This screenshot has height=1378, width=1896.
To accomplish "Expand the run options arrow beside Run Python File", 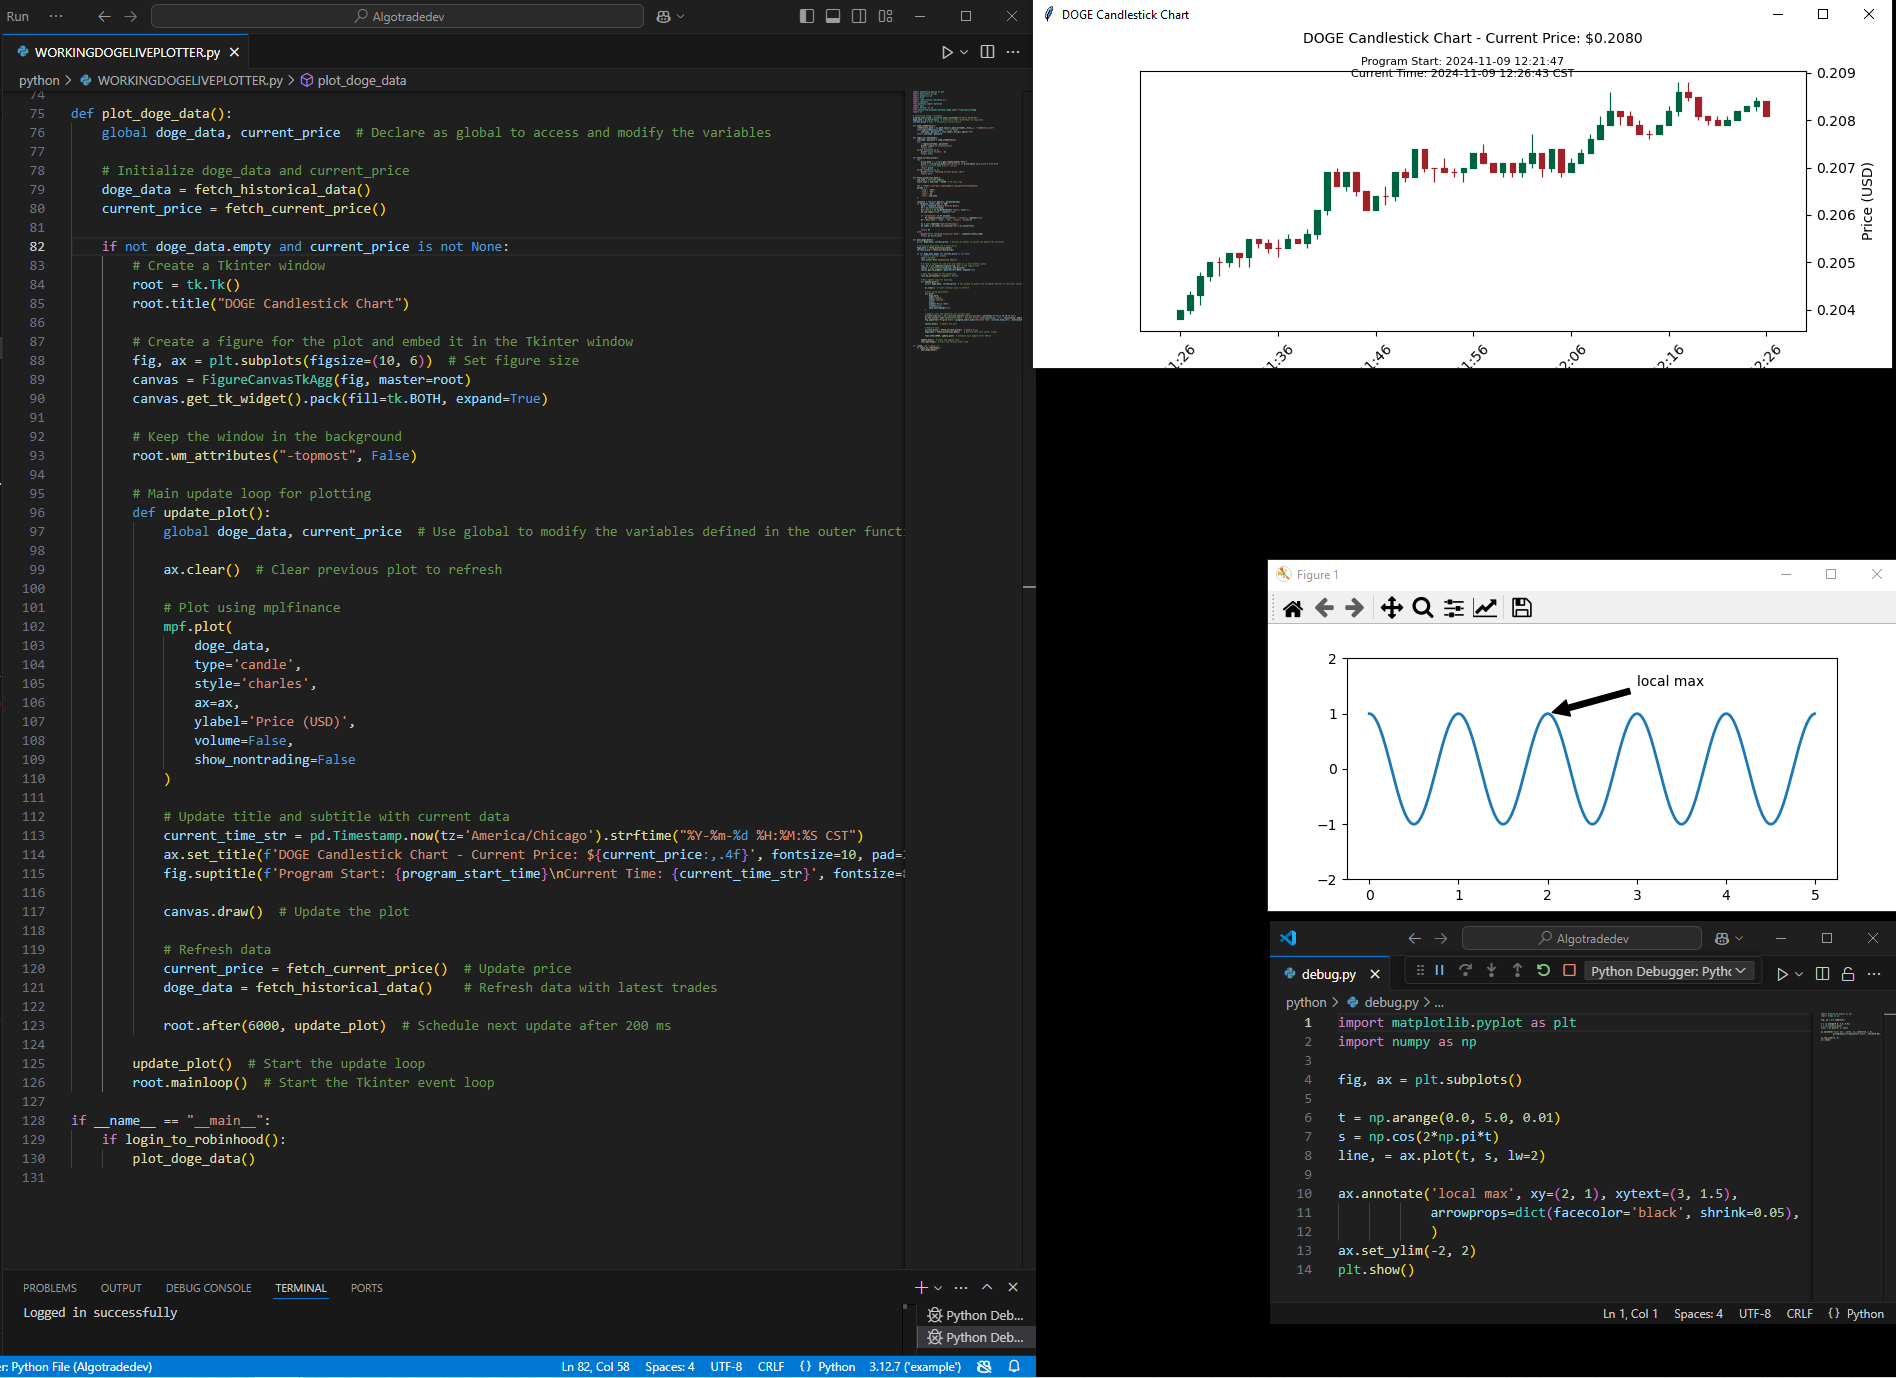I will [964, 52].
